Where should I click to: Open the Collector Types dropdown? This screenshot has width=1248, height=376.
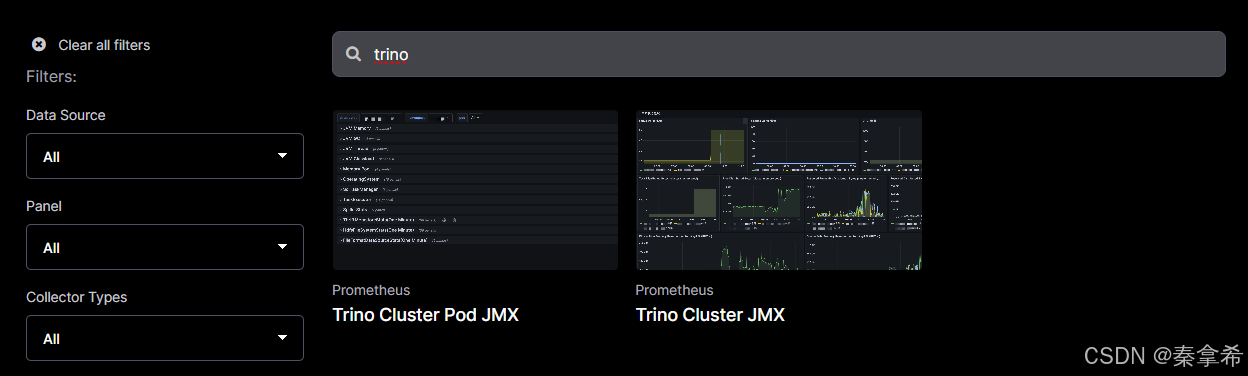pyautogui.click(x=165, y=338)
